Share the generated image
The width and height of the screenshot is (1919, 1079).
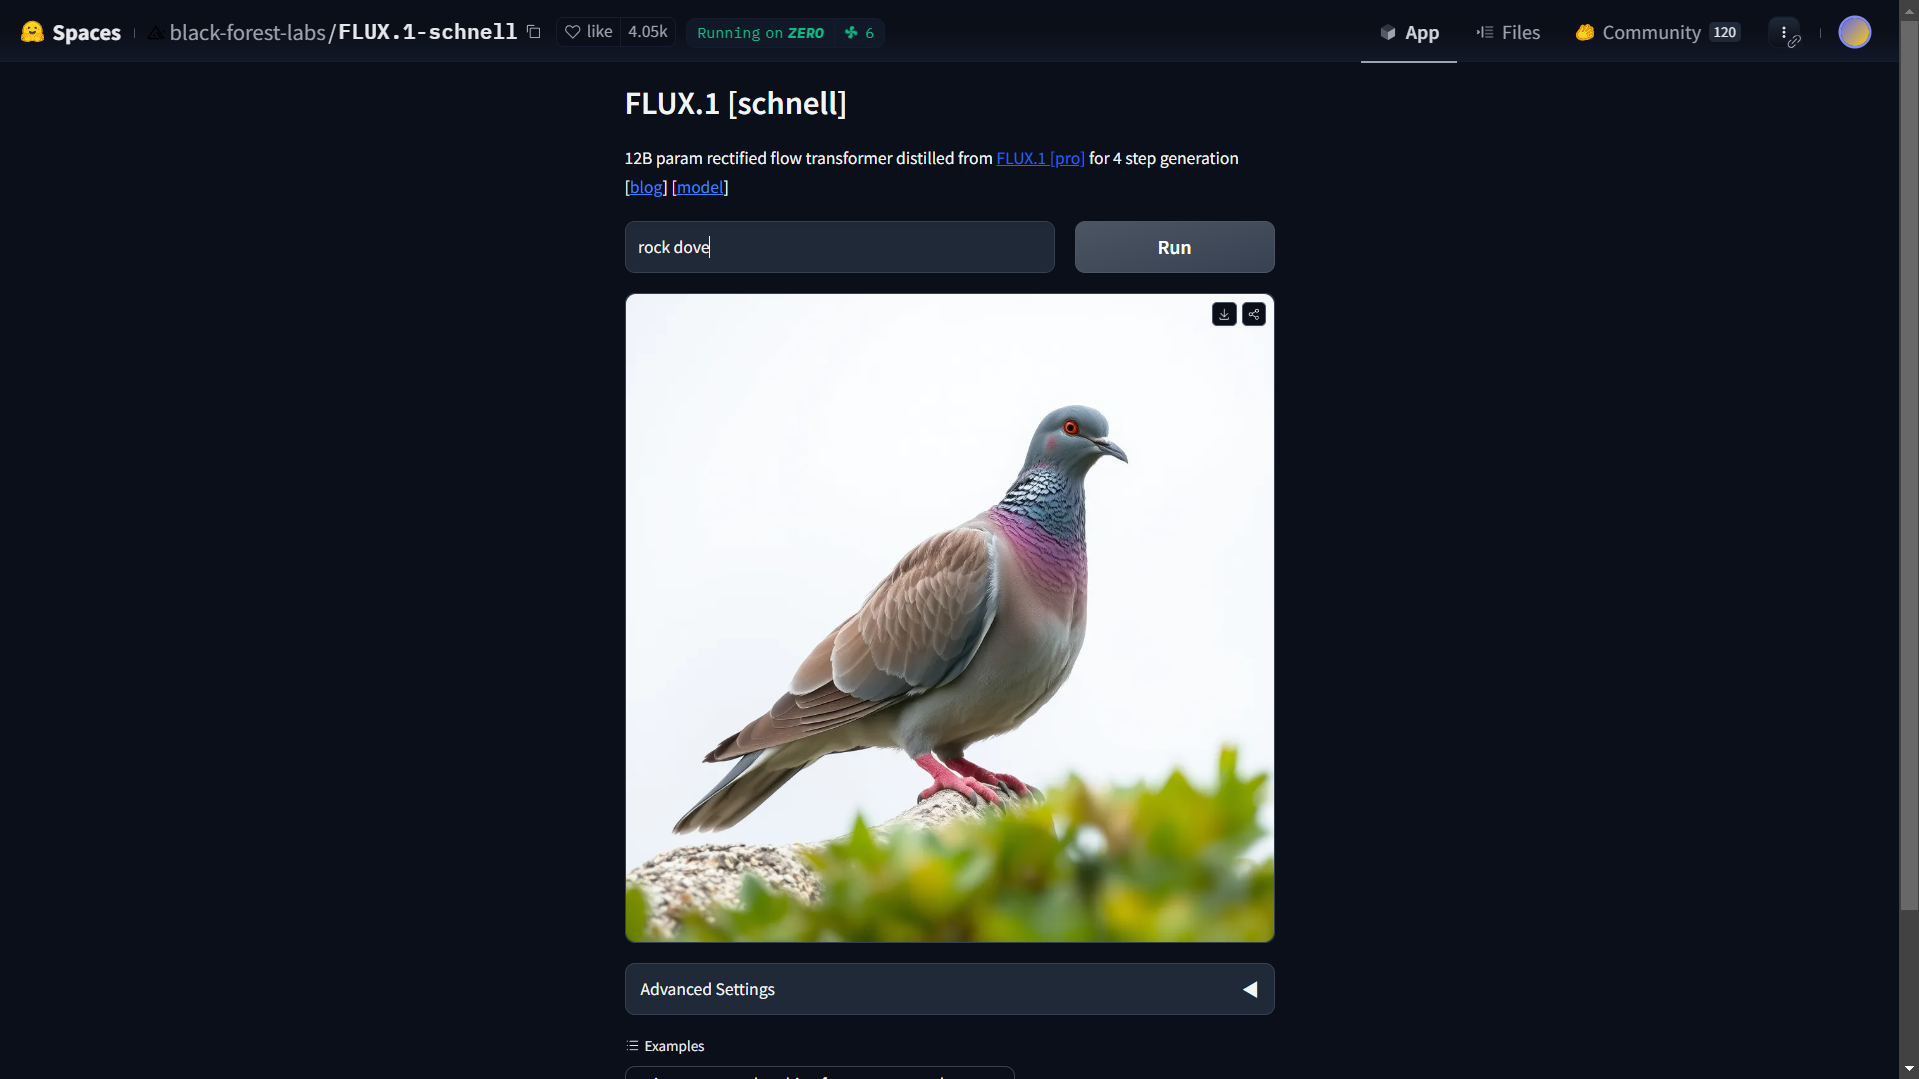click(x=1254, y=314)
